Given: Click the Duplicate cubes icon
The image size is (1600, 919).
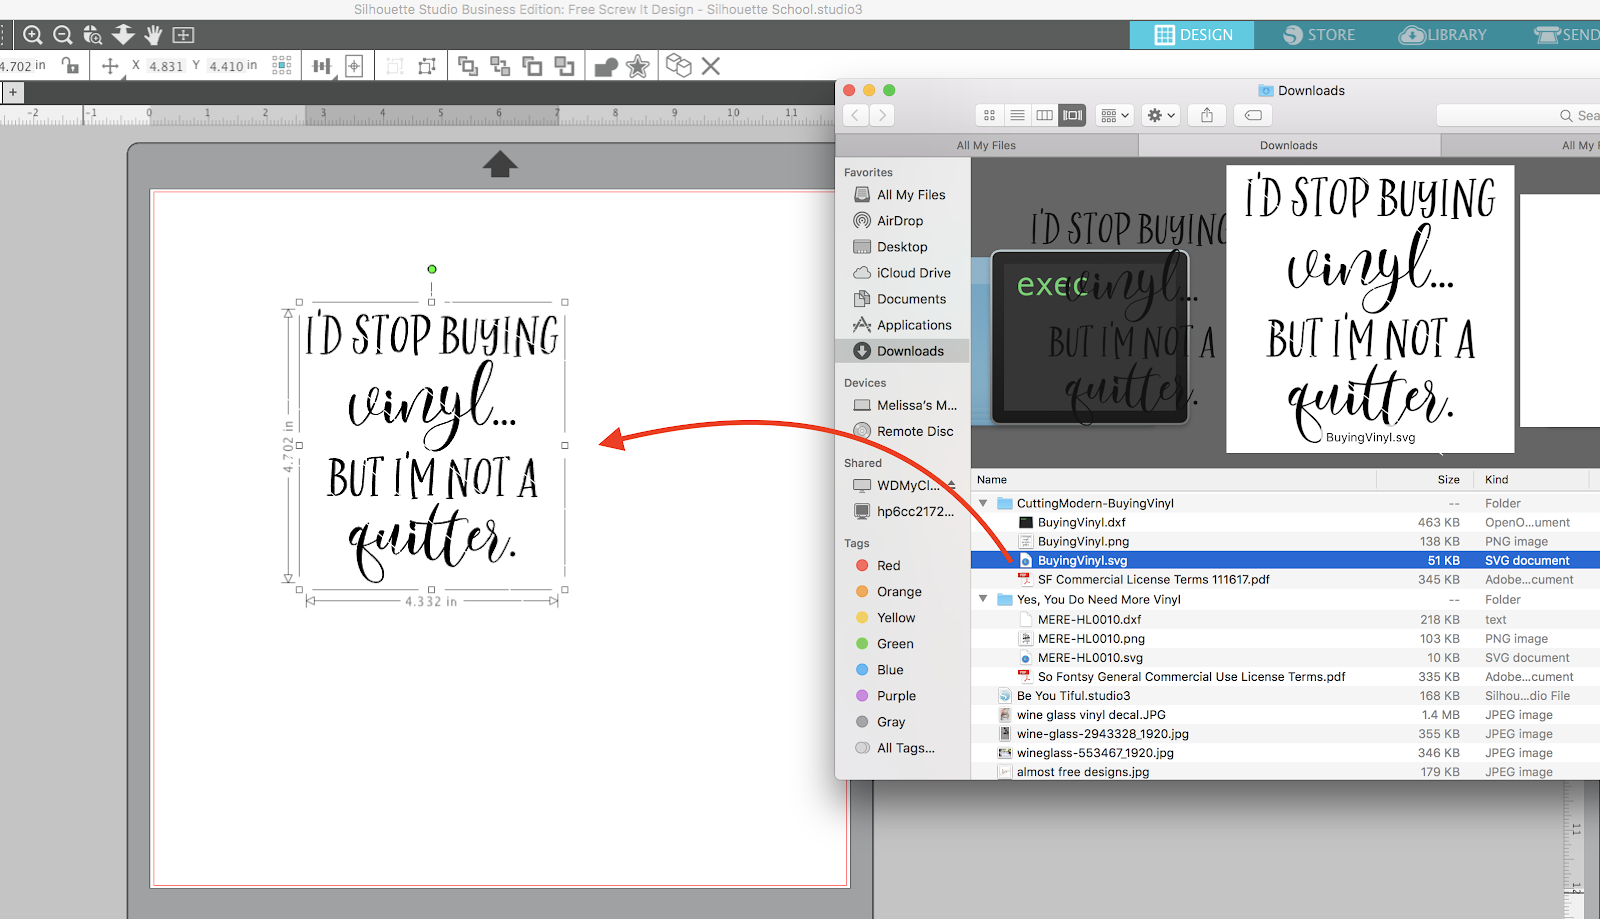Looking at the screenshot, I should (679, 65).
